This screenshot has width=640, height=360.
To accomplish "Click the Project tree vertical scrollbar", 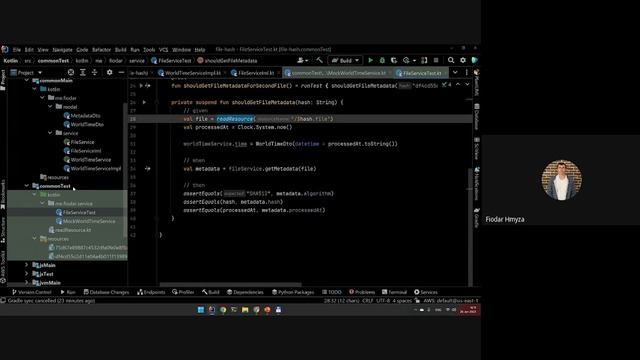I will coord(125,169).
